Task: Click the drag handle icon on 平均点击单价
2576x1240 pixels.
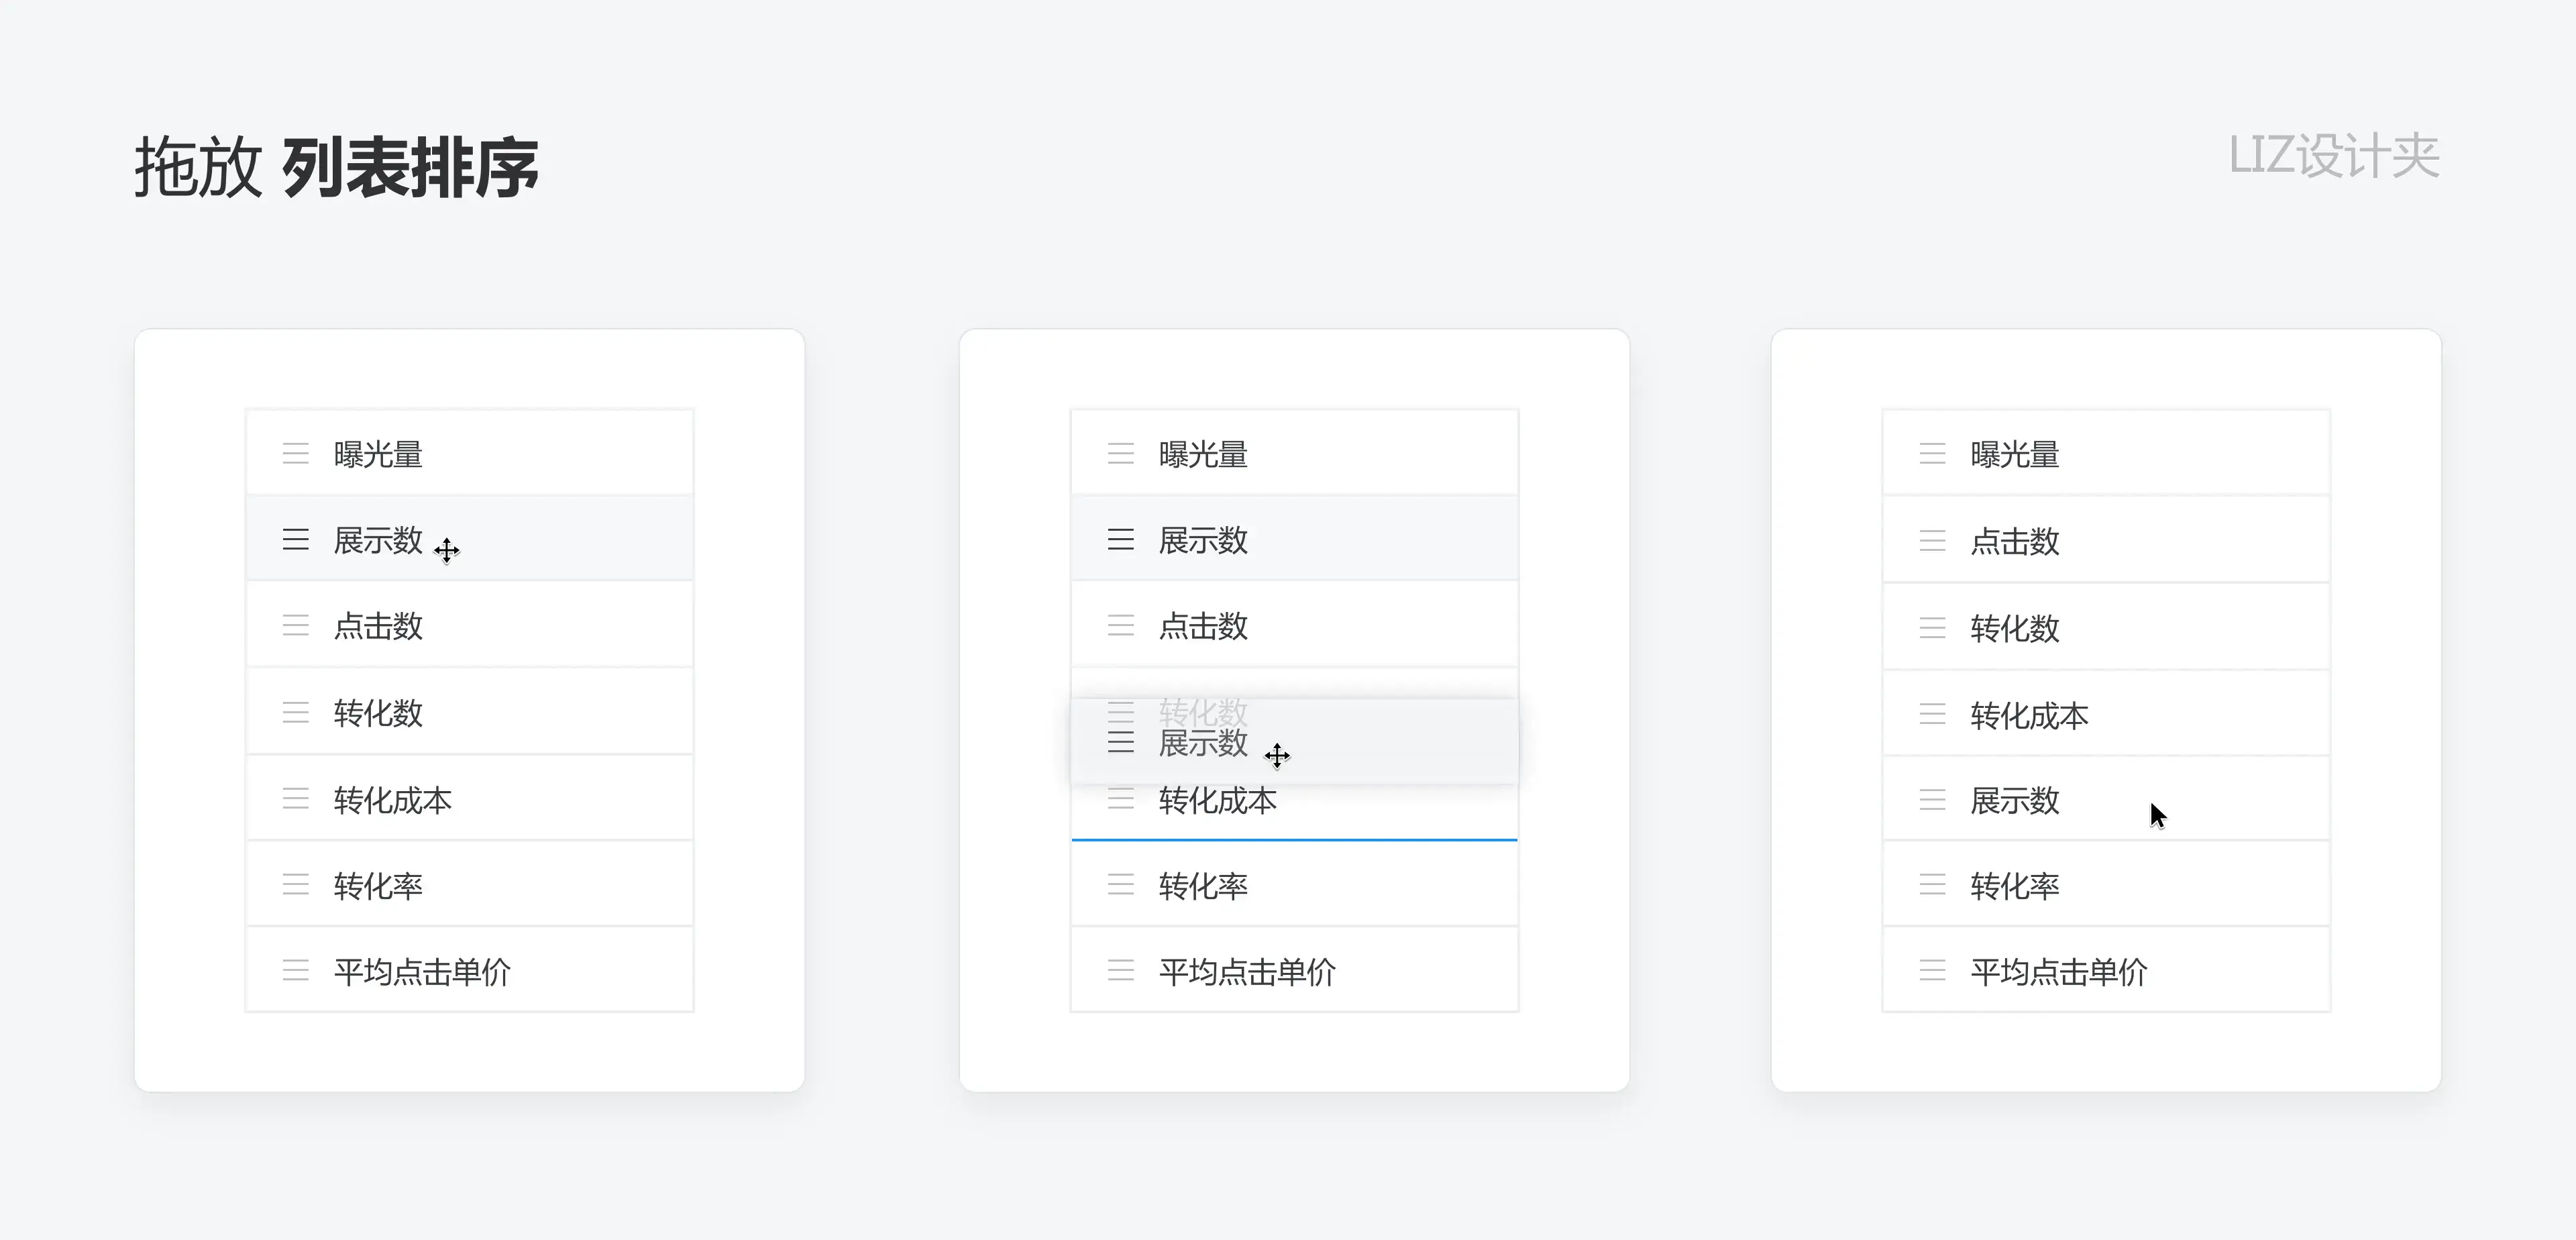Action: (294, 974)
